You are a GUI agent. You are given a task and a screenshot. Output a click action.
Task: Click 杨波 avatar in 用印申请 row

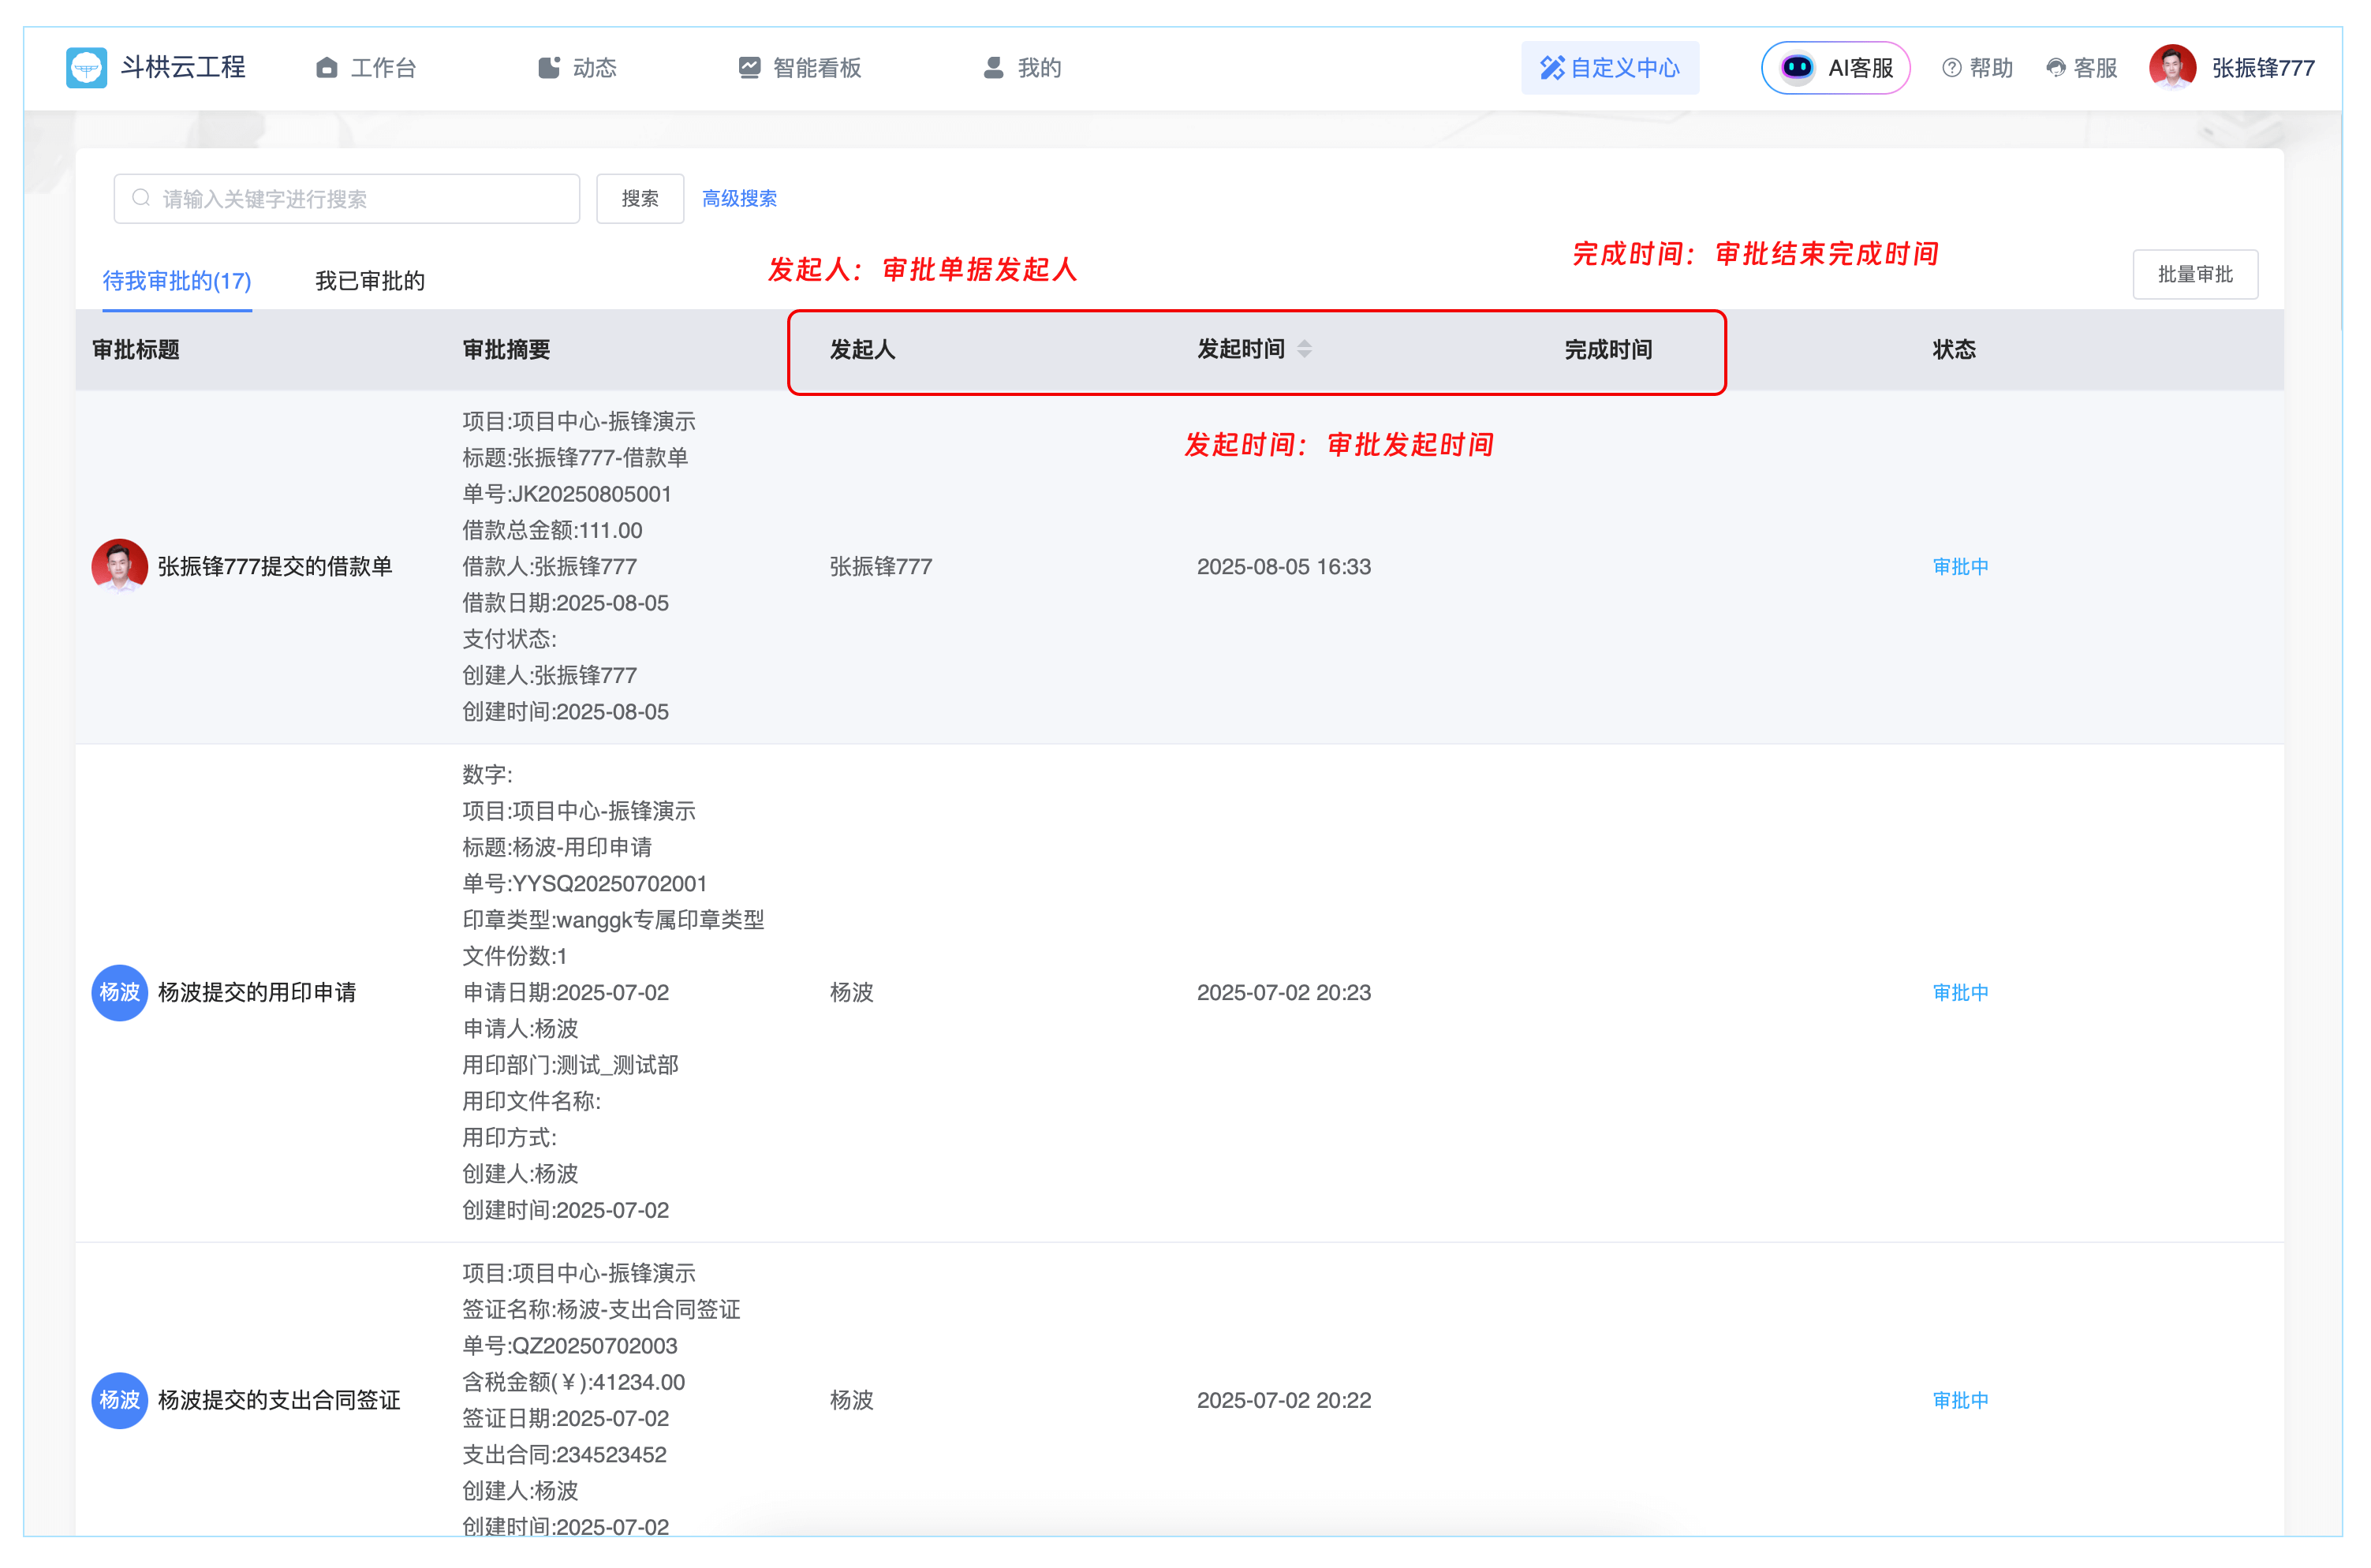(x=119, y=992)
